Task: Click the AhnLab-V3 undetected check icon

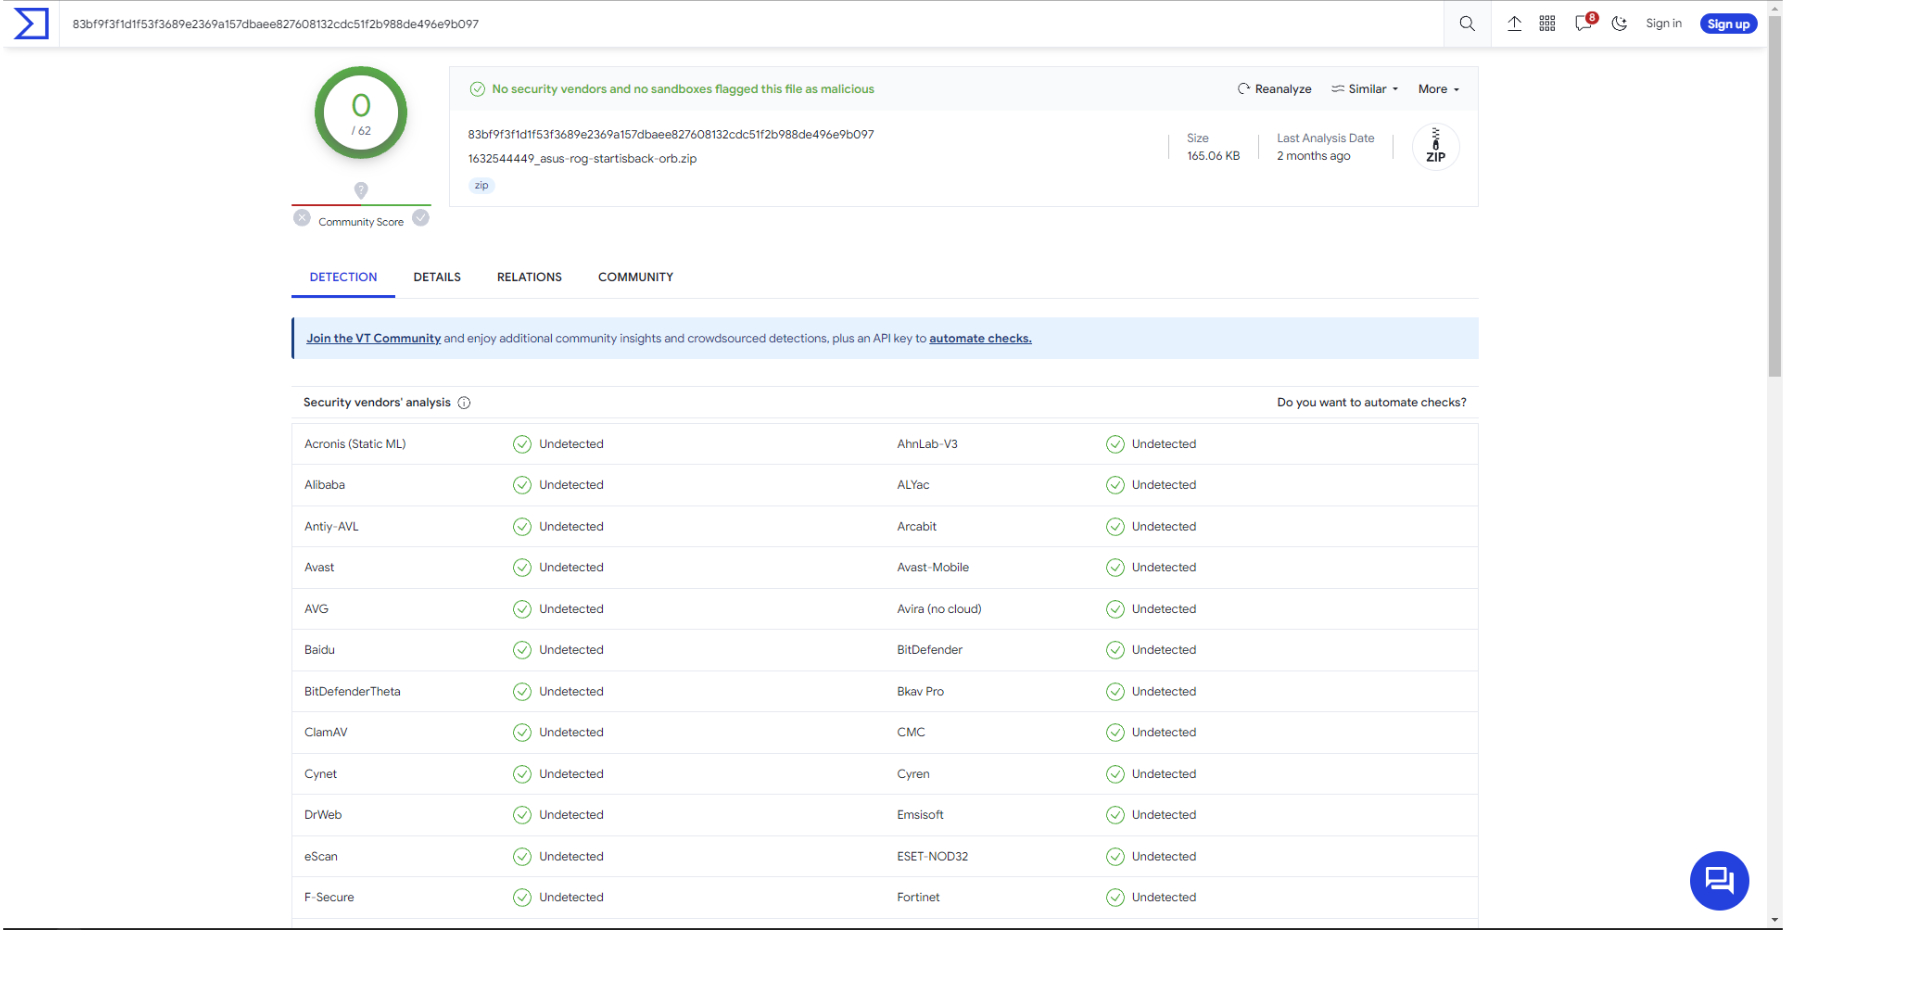Action: point(1115,444)
